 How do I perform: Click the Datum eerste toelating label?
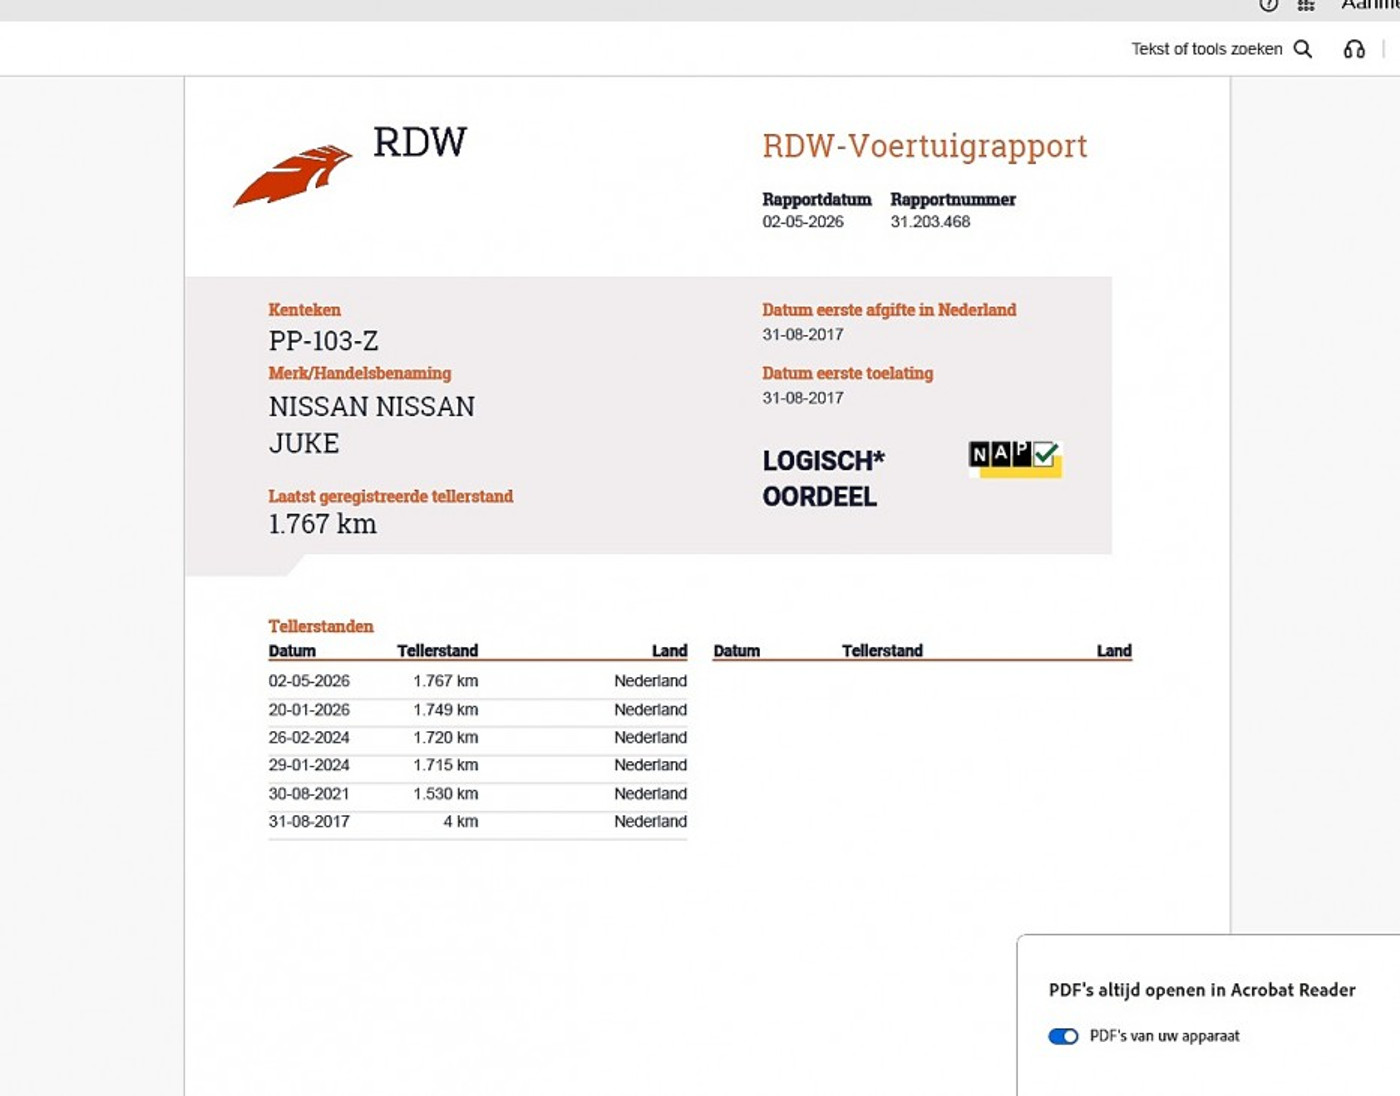coord(847,373)
